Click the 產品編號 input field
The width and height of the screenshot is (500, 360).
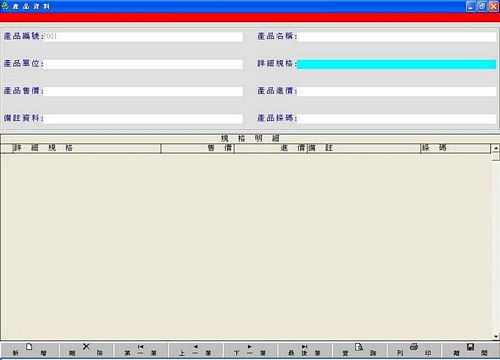(x=143, y=37)
